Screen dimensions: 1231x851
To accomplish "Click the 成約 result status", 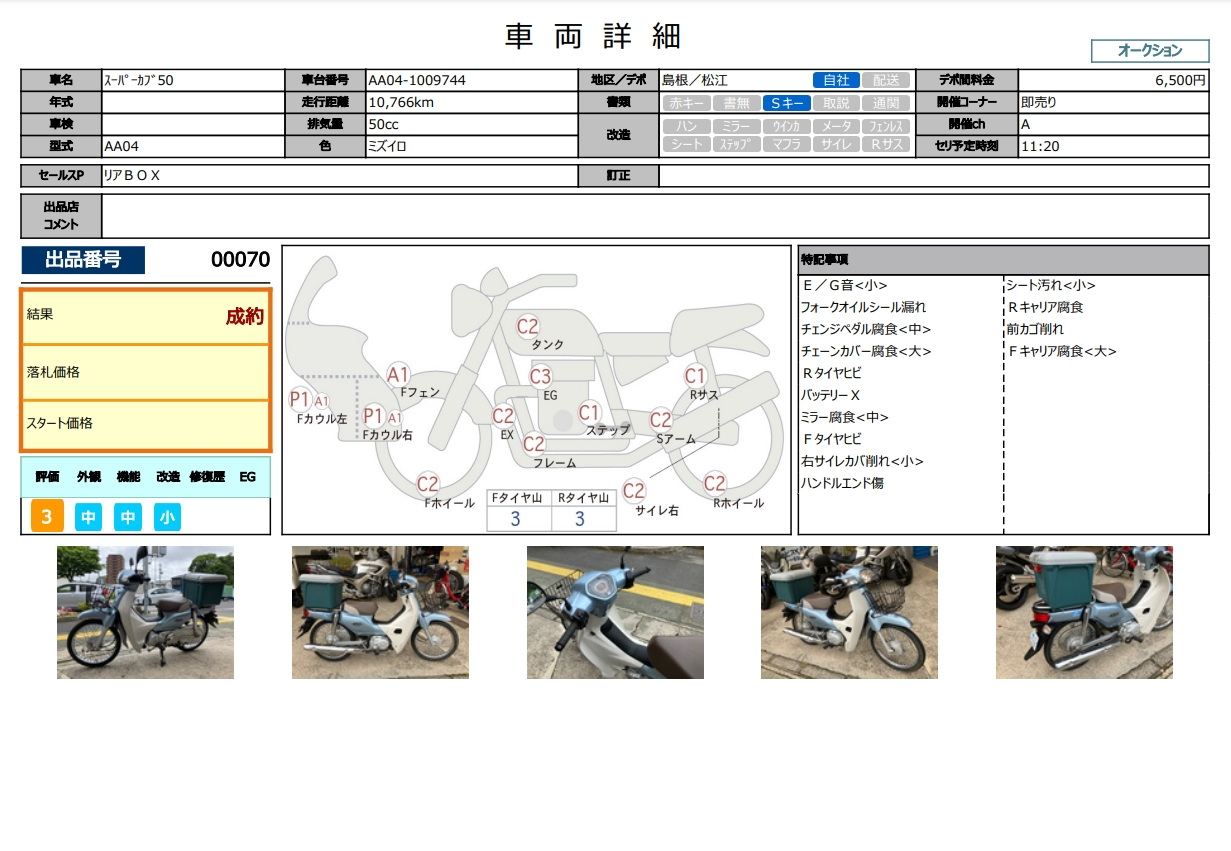I will [245, 317].
